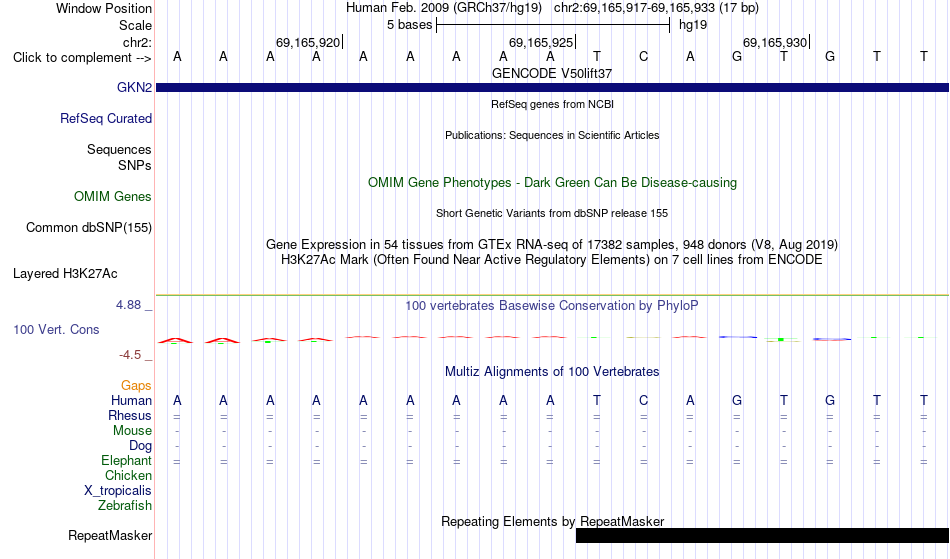The width and height of the screenshot is (950, 559).
Task: Click the Short Genetic Variants dbSNP title
Action: [552, 213]
